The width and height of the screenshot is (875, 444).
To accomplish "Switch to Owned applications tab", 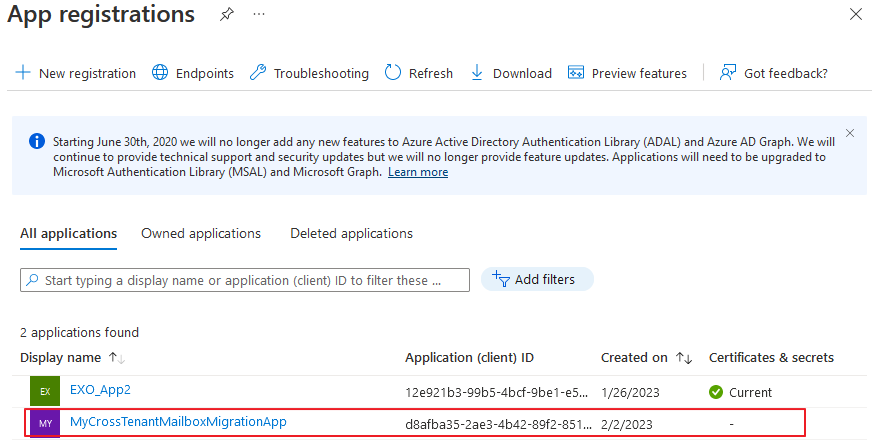I will pyautogui.click(x=201, y=233).
